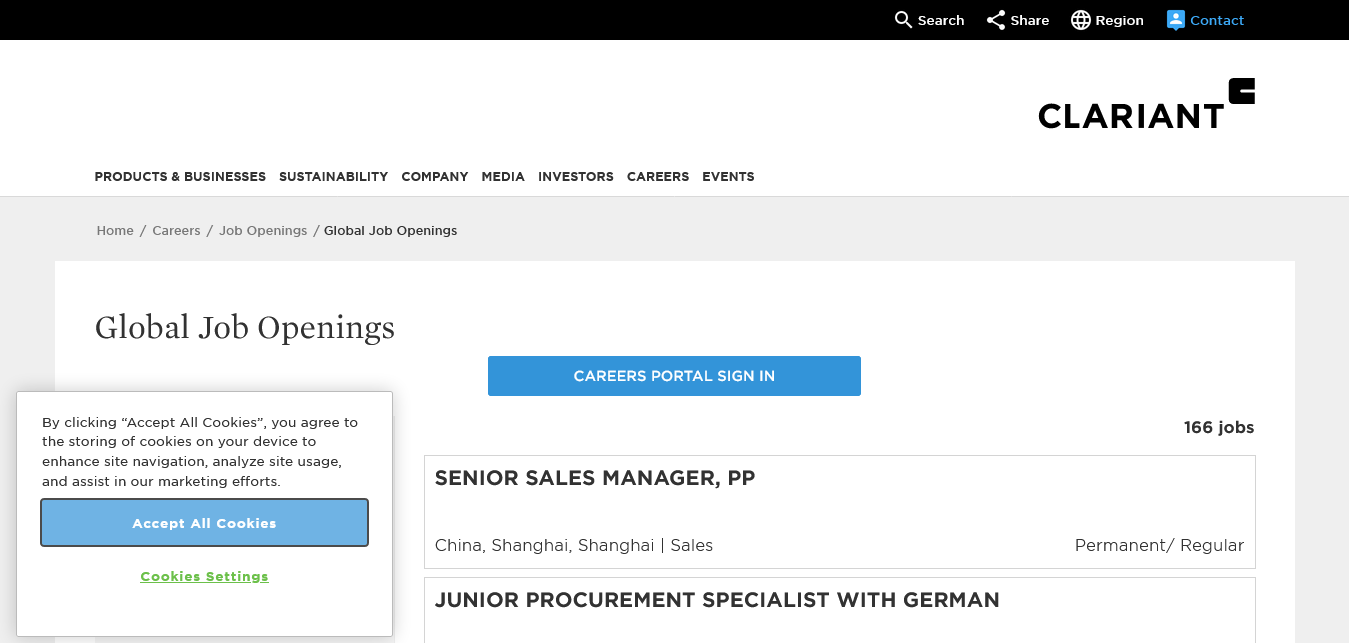
Task: Go to Careers breadcrumb link
Action: [176, 231]
